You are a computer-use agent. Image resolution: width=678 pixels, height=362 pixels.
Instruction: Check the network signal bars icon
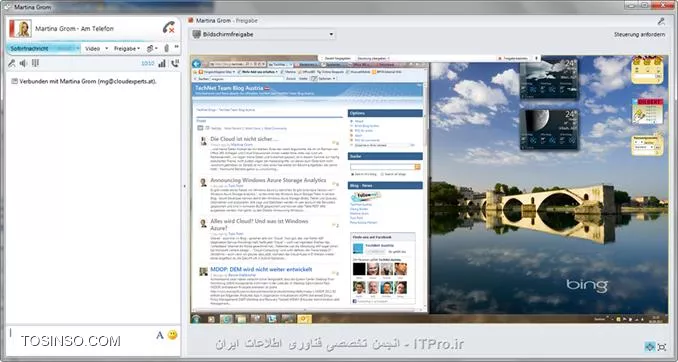[x=162, y=64]
